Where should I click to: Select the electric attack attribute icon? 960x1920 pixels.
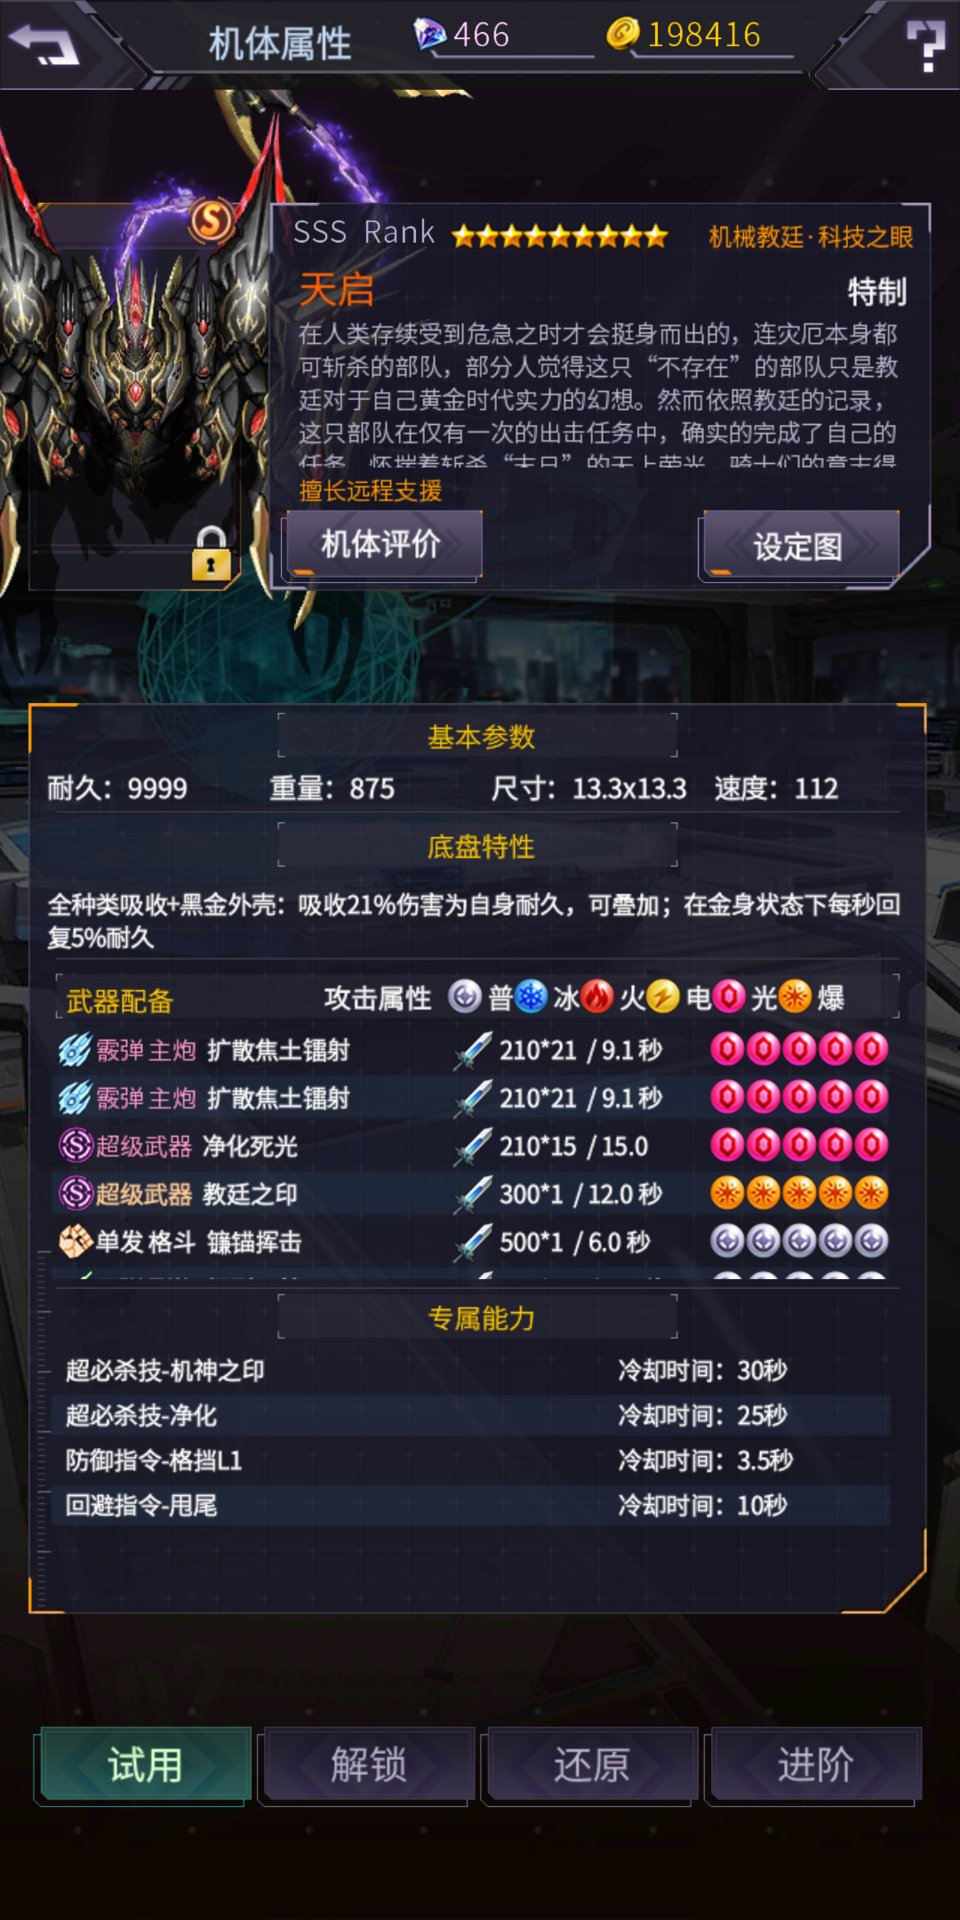coord(663,996)
